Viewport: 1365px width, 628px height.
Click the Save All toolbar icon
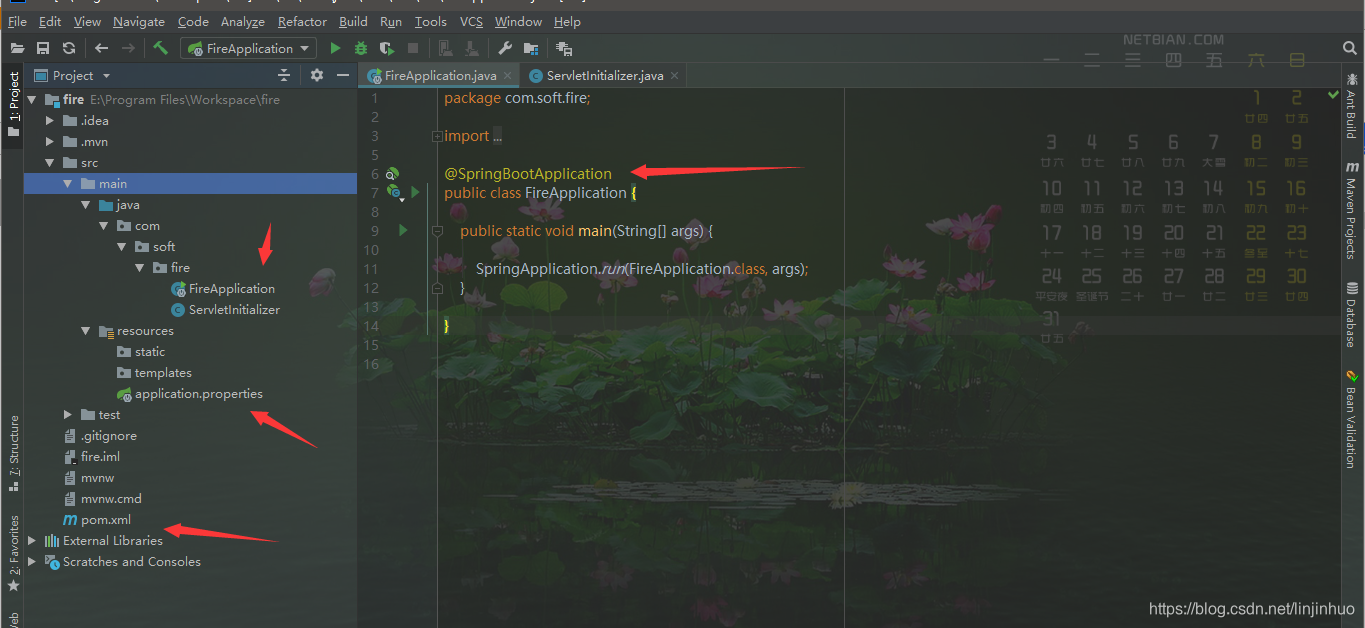pyautogui.click(x=43, y=48)
